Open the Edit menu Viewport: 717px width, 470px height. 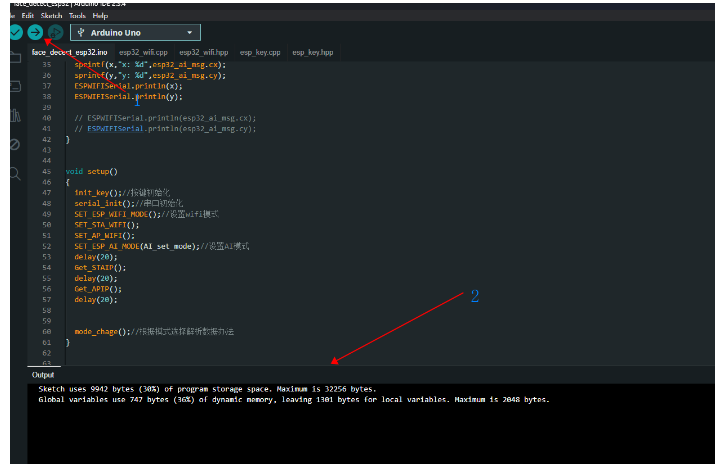tap(27, 16)
